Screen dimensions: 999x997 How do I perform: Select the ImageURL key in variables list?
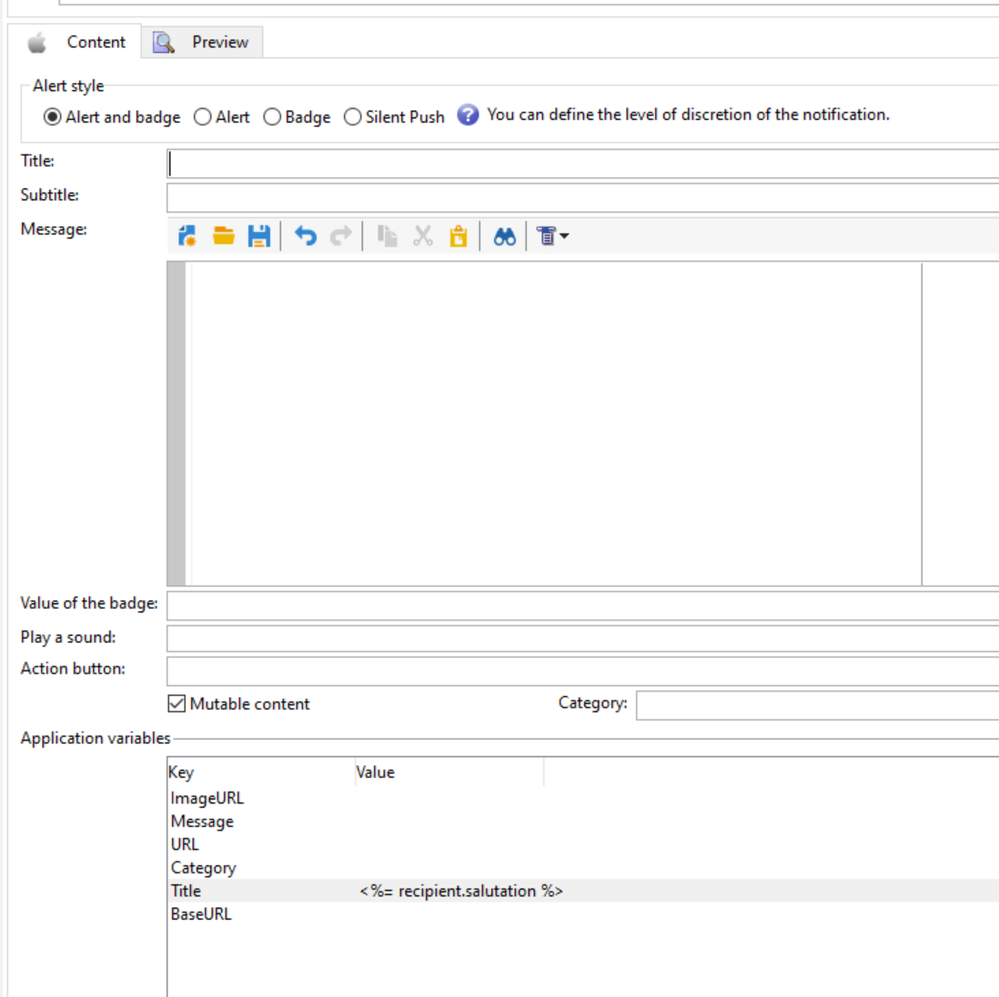pyautogui.click(x=207, y=798)
